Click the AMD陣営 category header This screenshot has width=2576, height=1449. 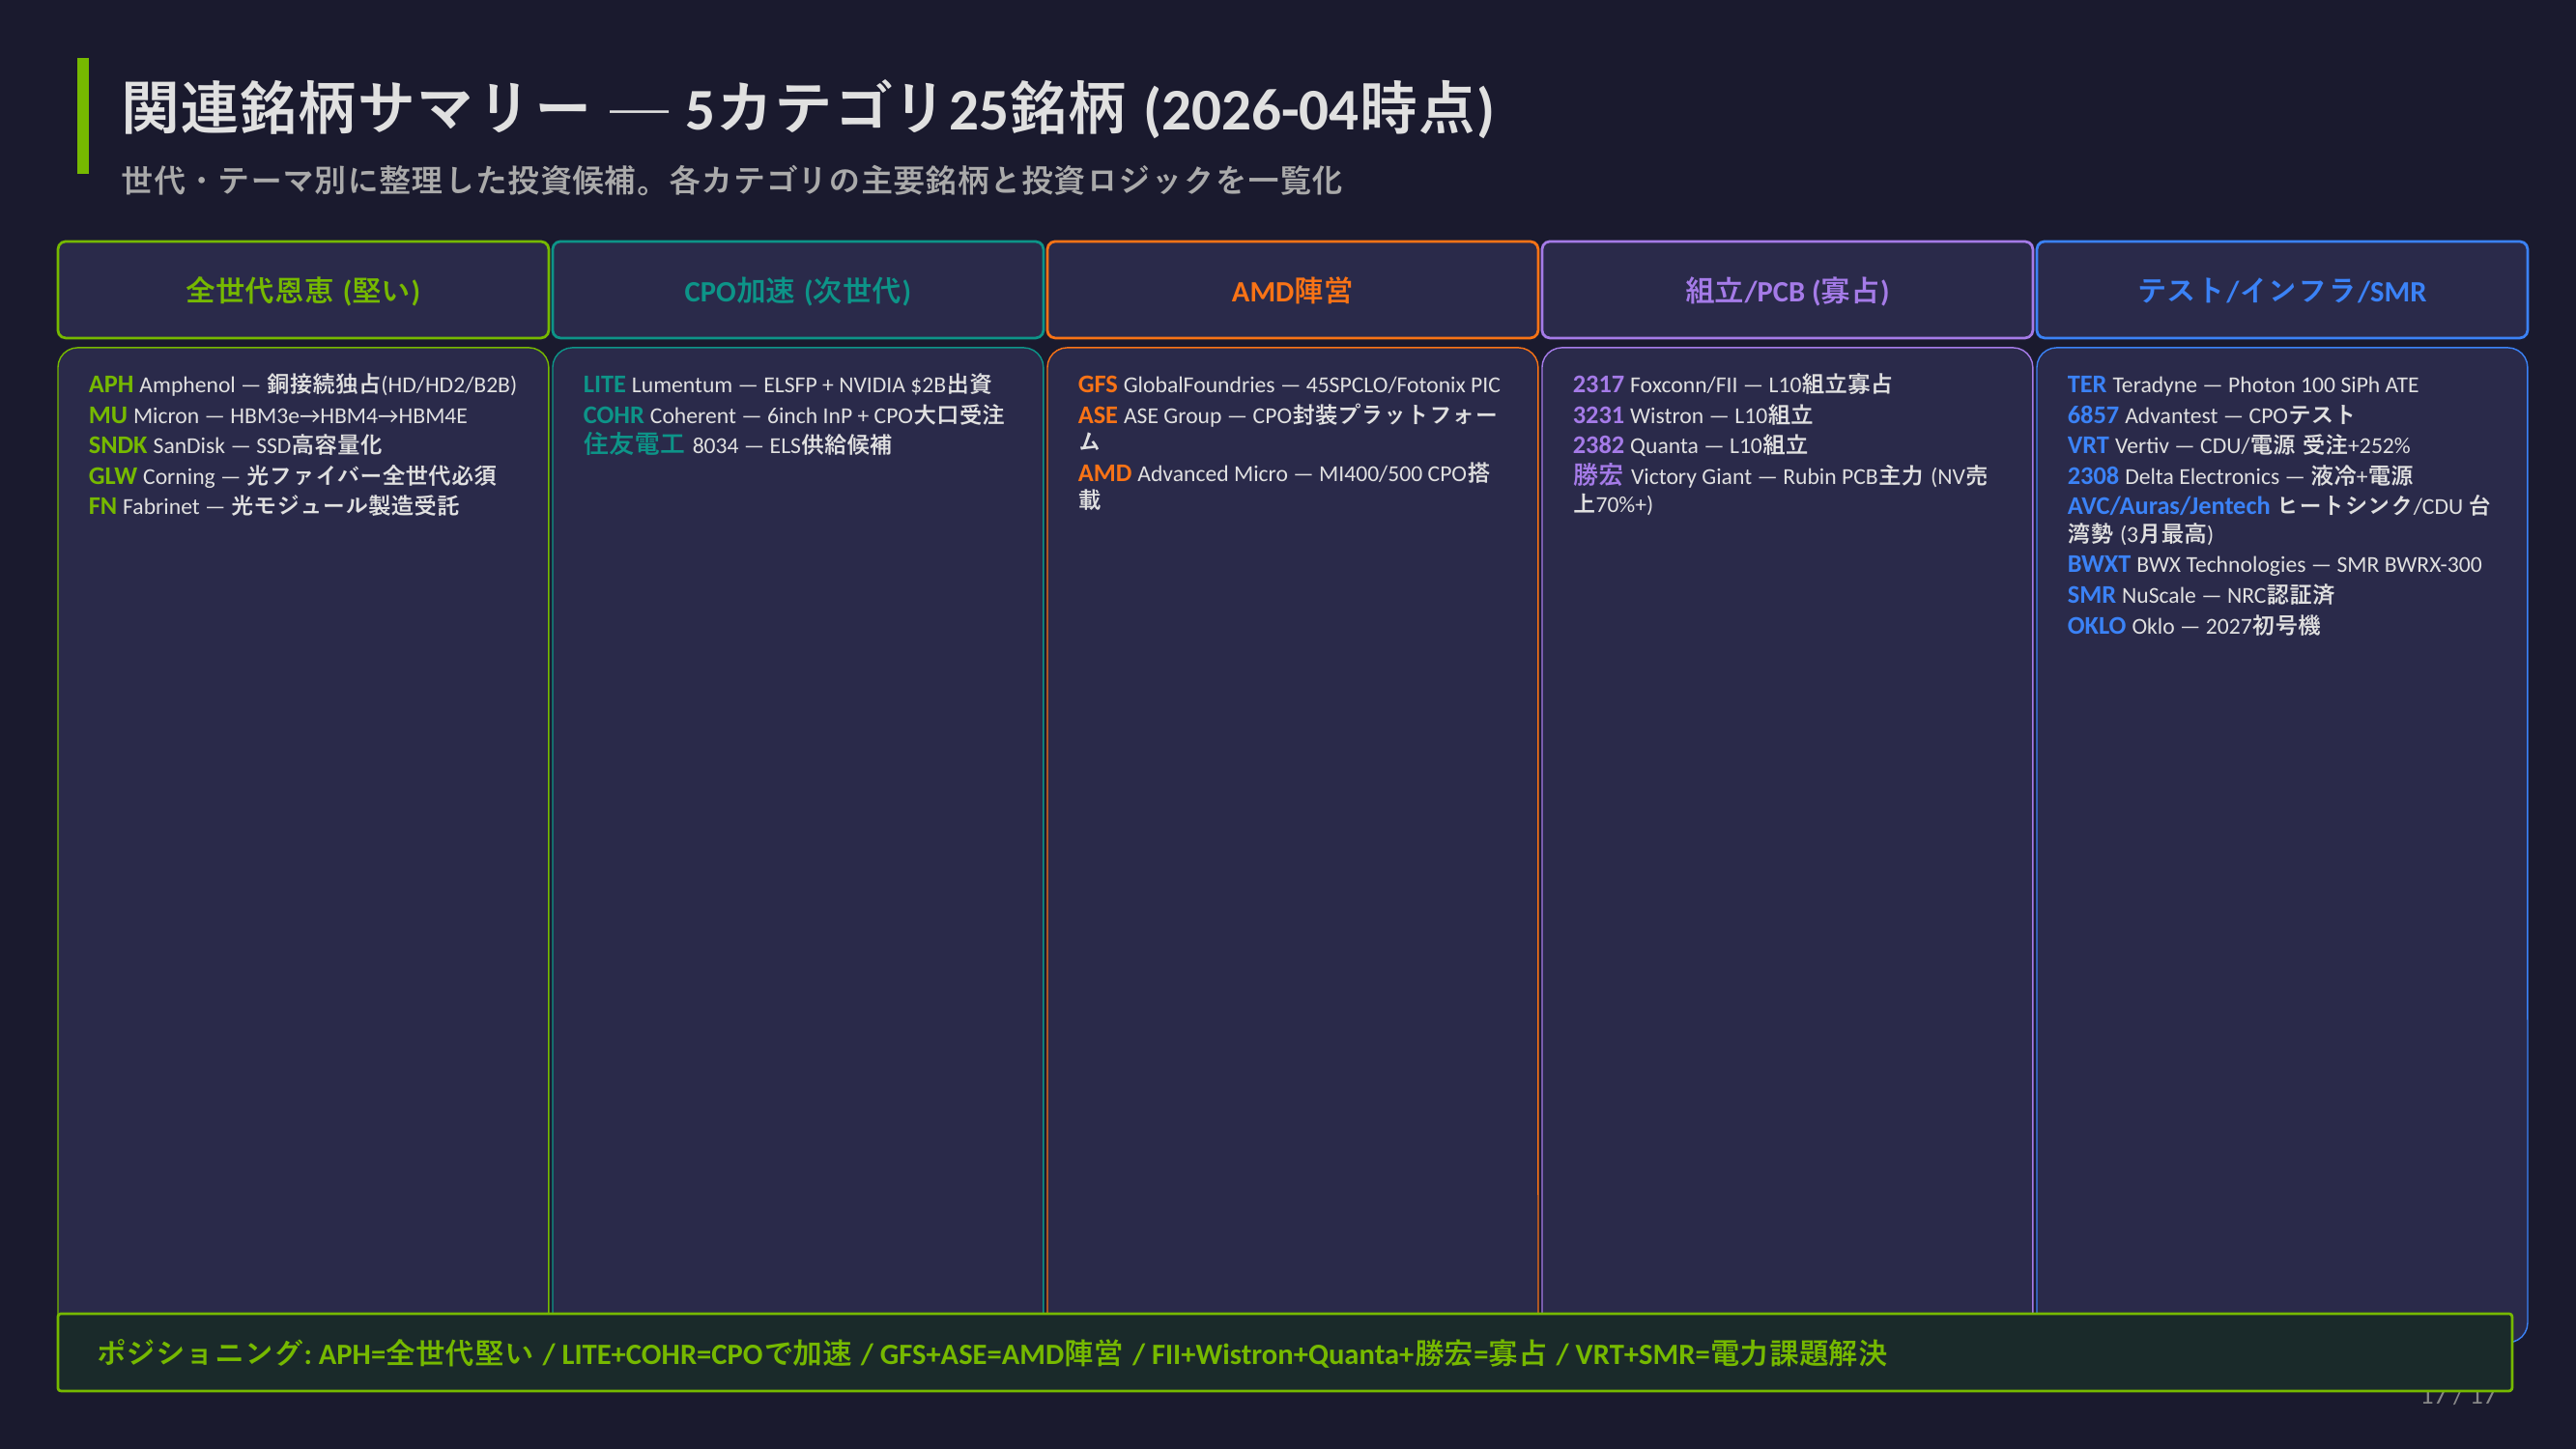1291,290
